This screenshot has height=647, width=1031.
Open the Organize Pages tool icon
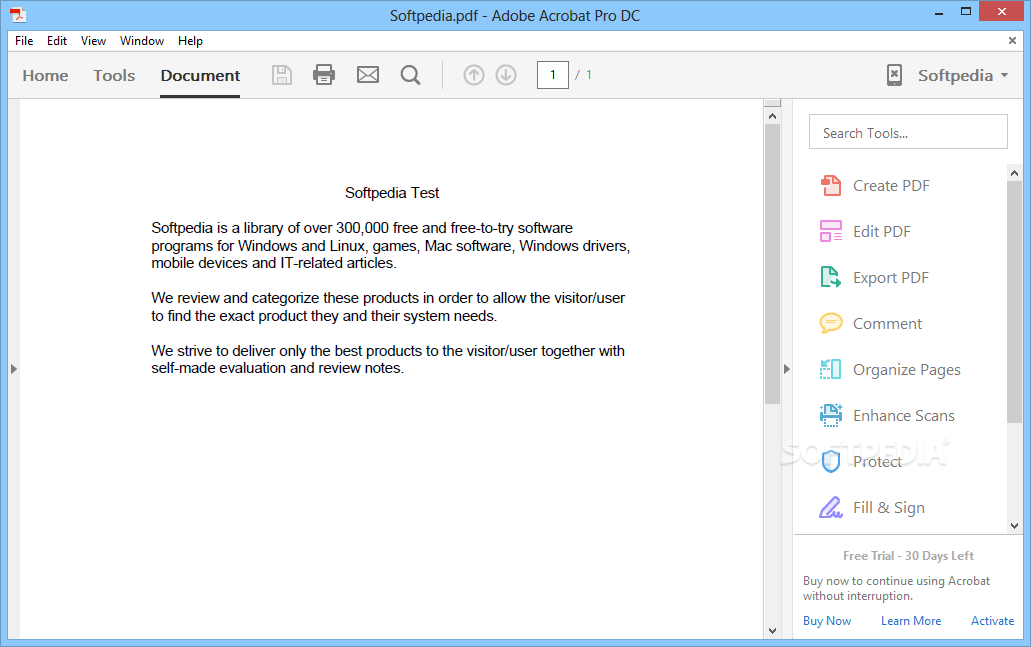pos(830,370)
